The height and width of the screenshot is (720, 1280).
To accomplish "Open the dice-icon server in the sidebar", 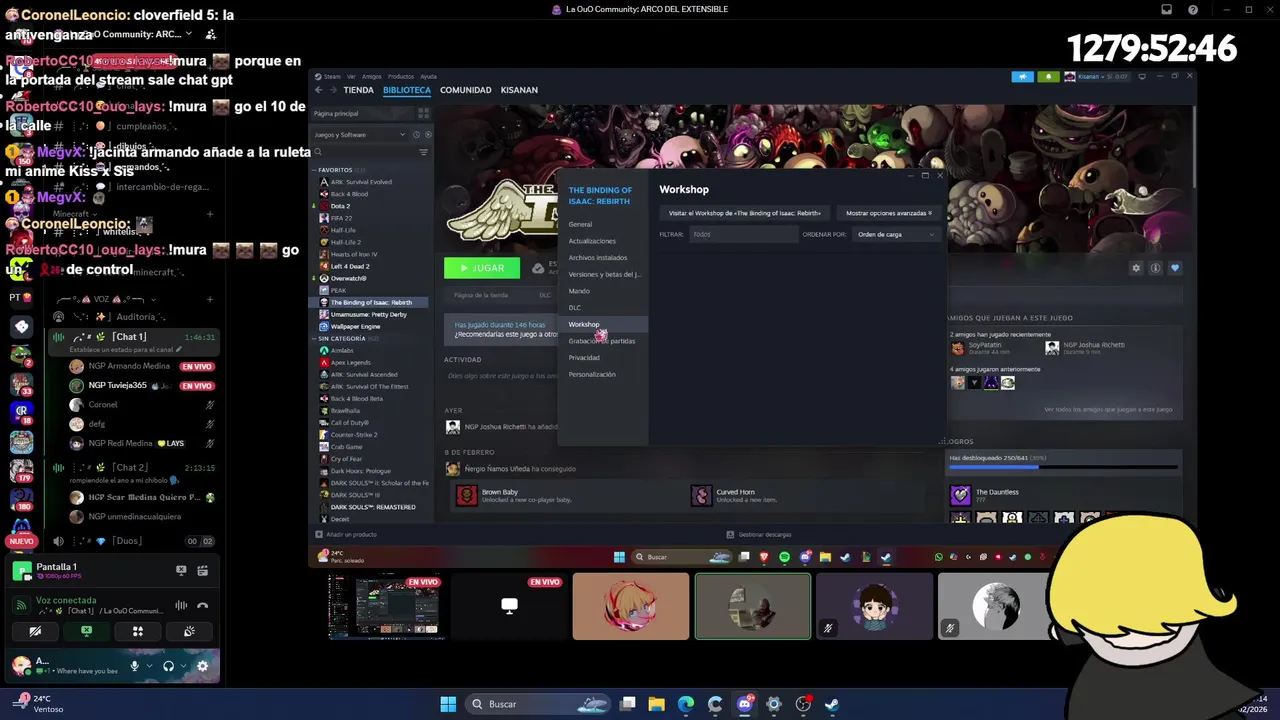I will 21,327.
